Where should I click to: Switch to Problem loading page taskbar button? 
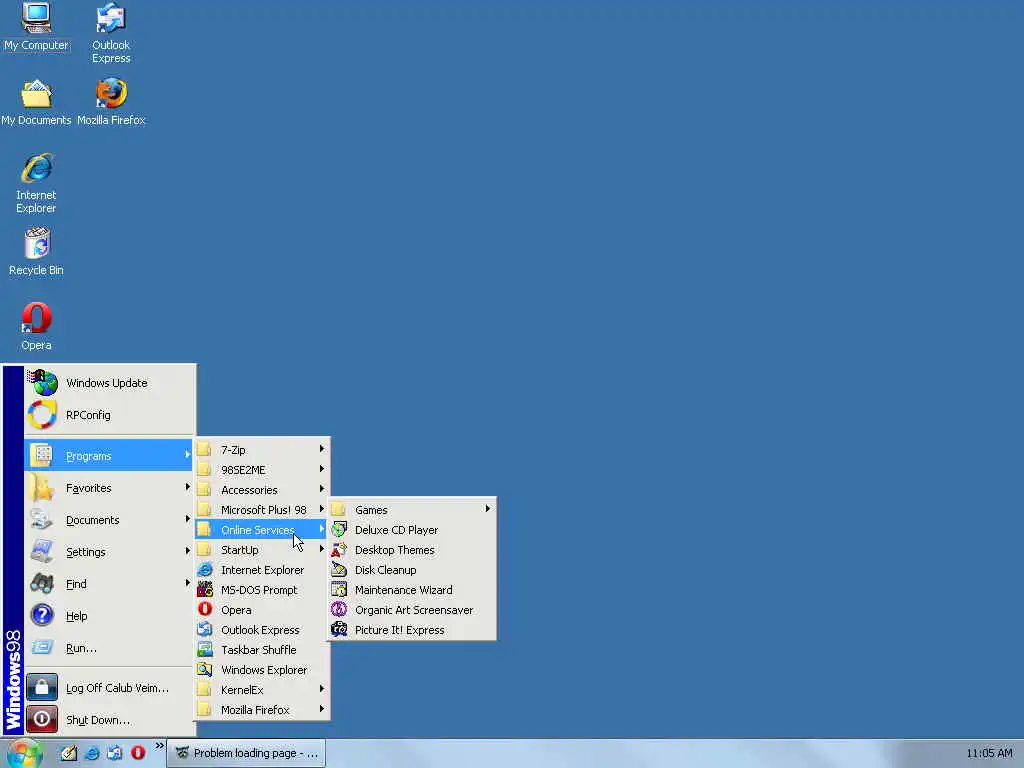246,753
